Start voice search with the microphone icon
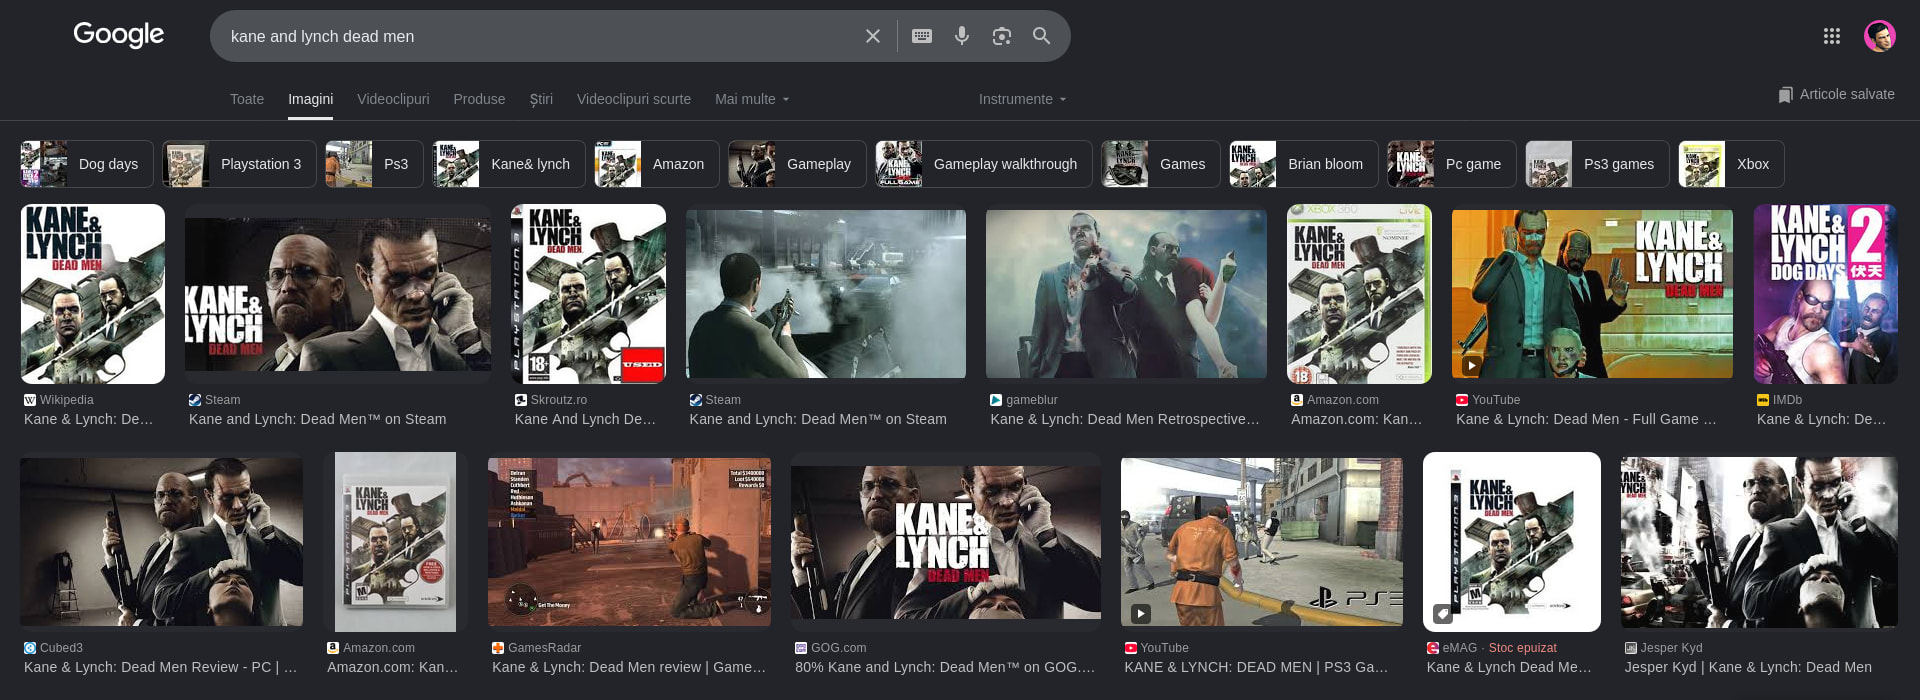This screenshot has width=1920, height=700. (962, 36)
